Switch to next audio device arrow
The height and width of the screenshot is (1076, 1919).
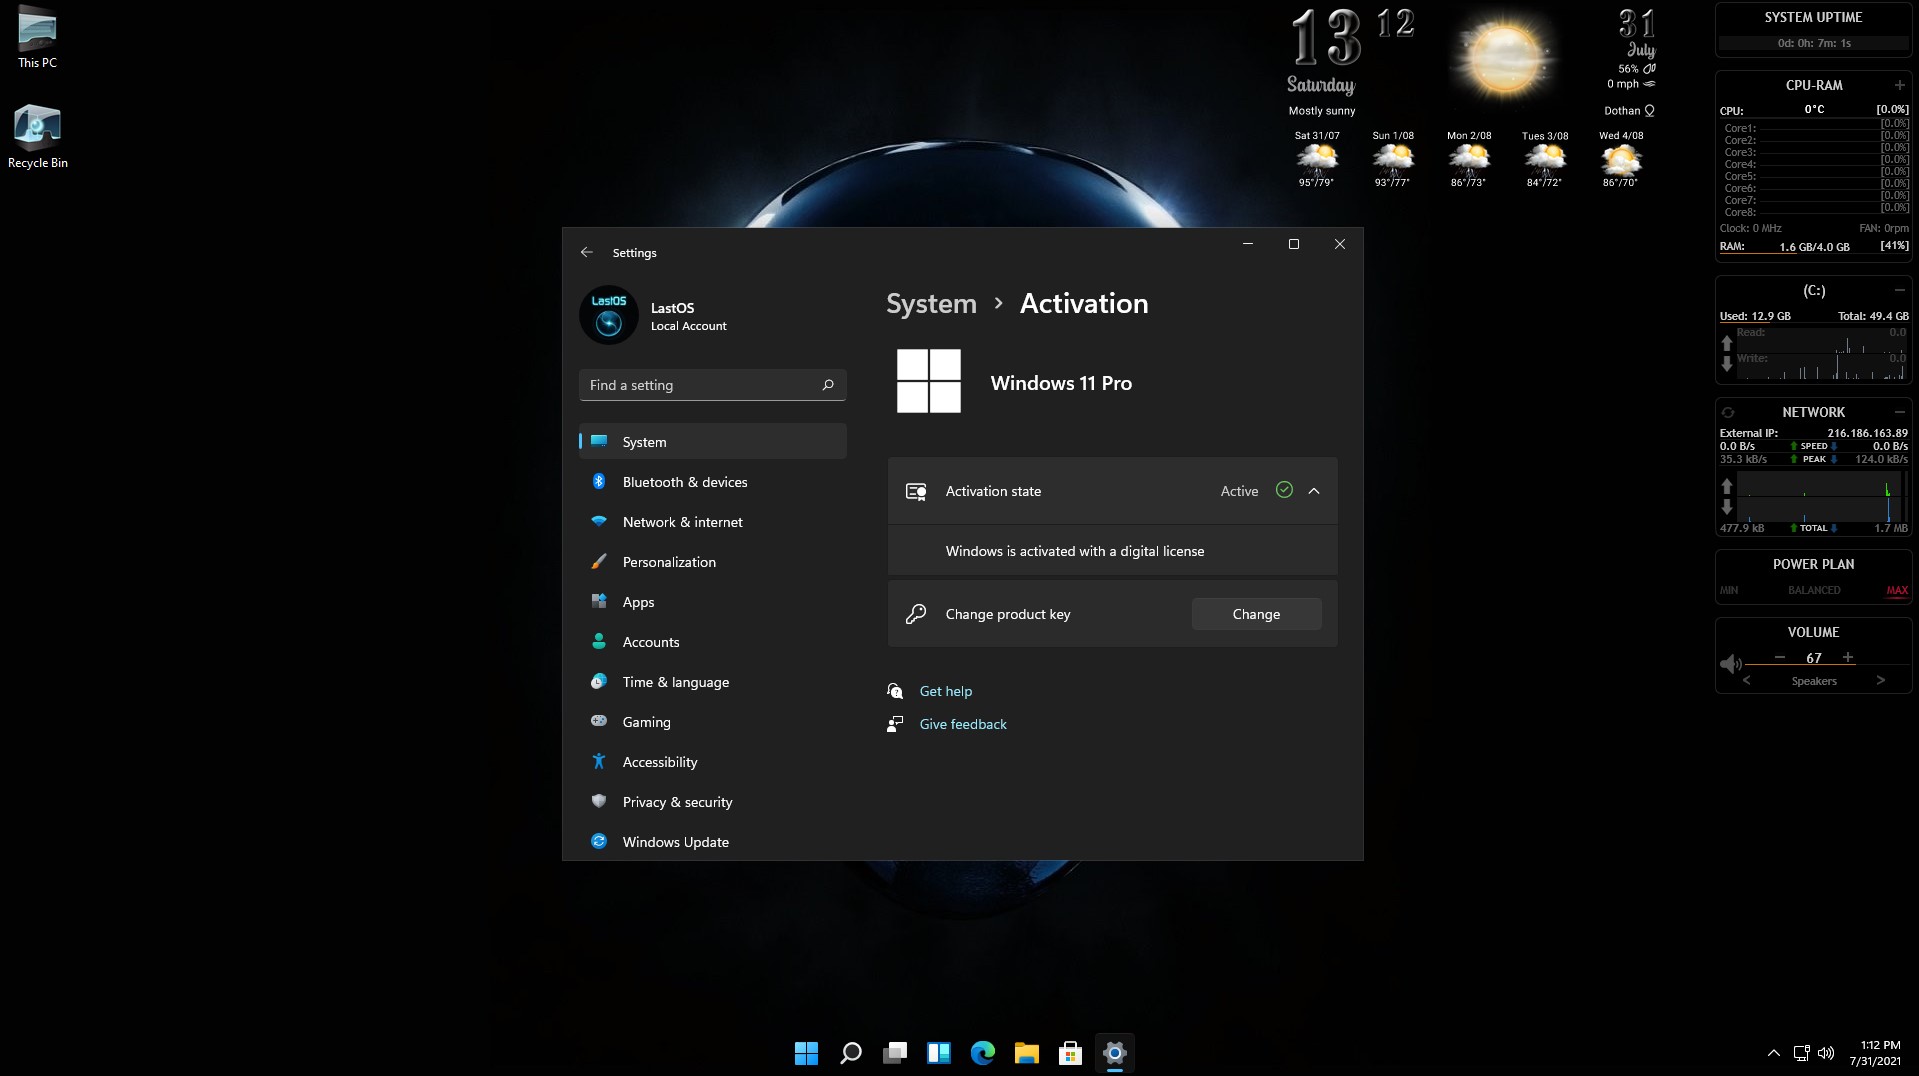(x=1881, y=680)
